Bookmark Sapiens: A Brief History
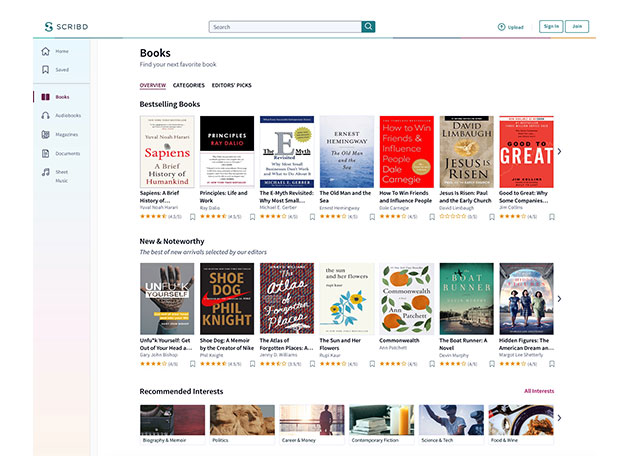Screen dimensions: 630x473 pos(192,217)
